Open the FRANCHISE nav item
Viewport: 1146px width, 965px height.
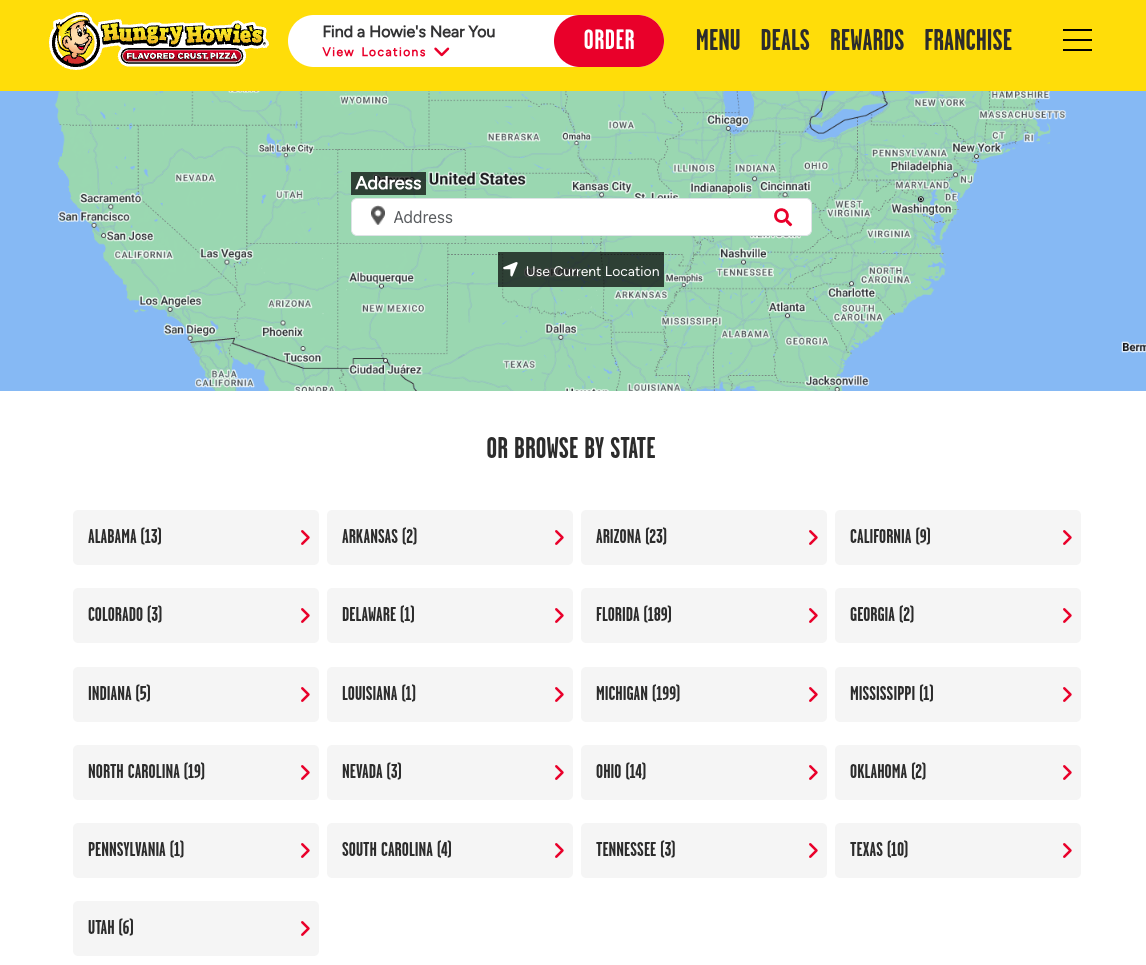click(x=968, y=40)
